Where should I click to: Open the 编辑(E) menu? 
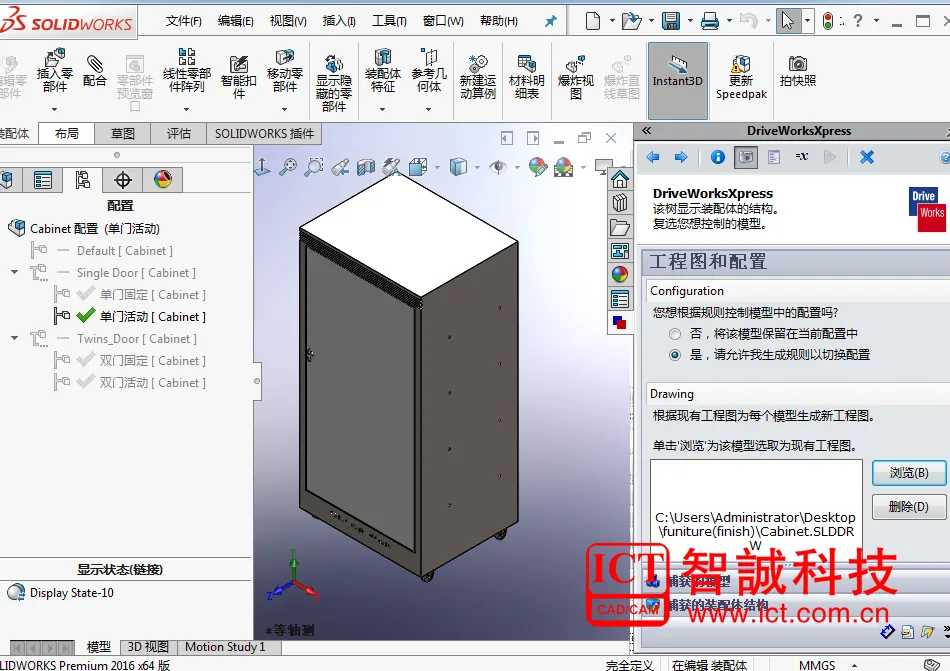(x=236, y=21)
